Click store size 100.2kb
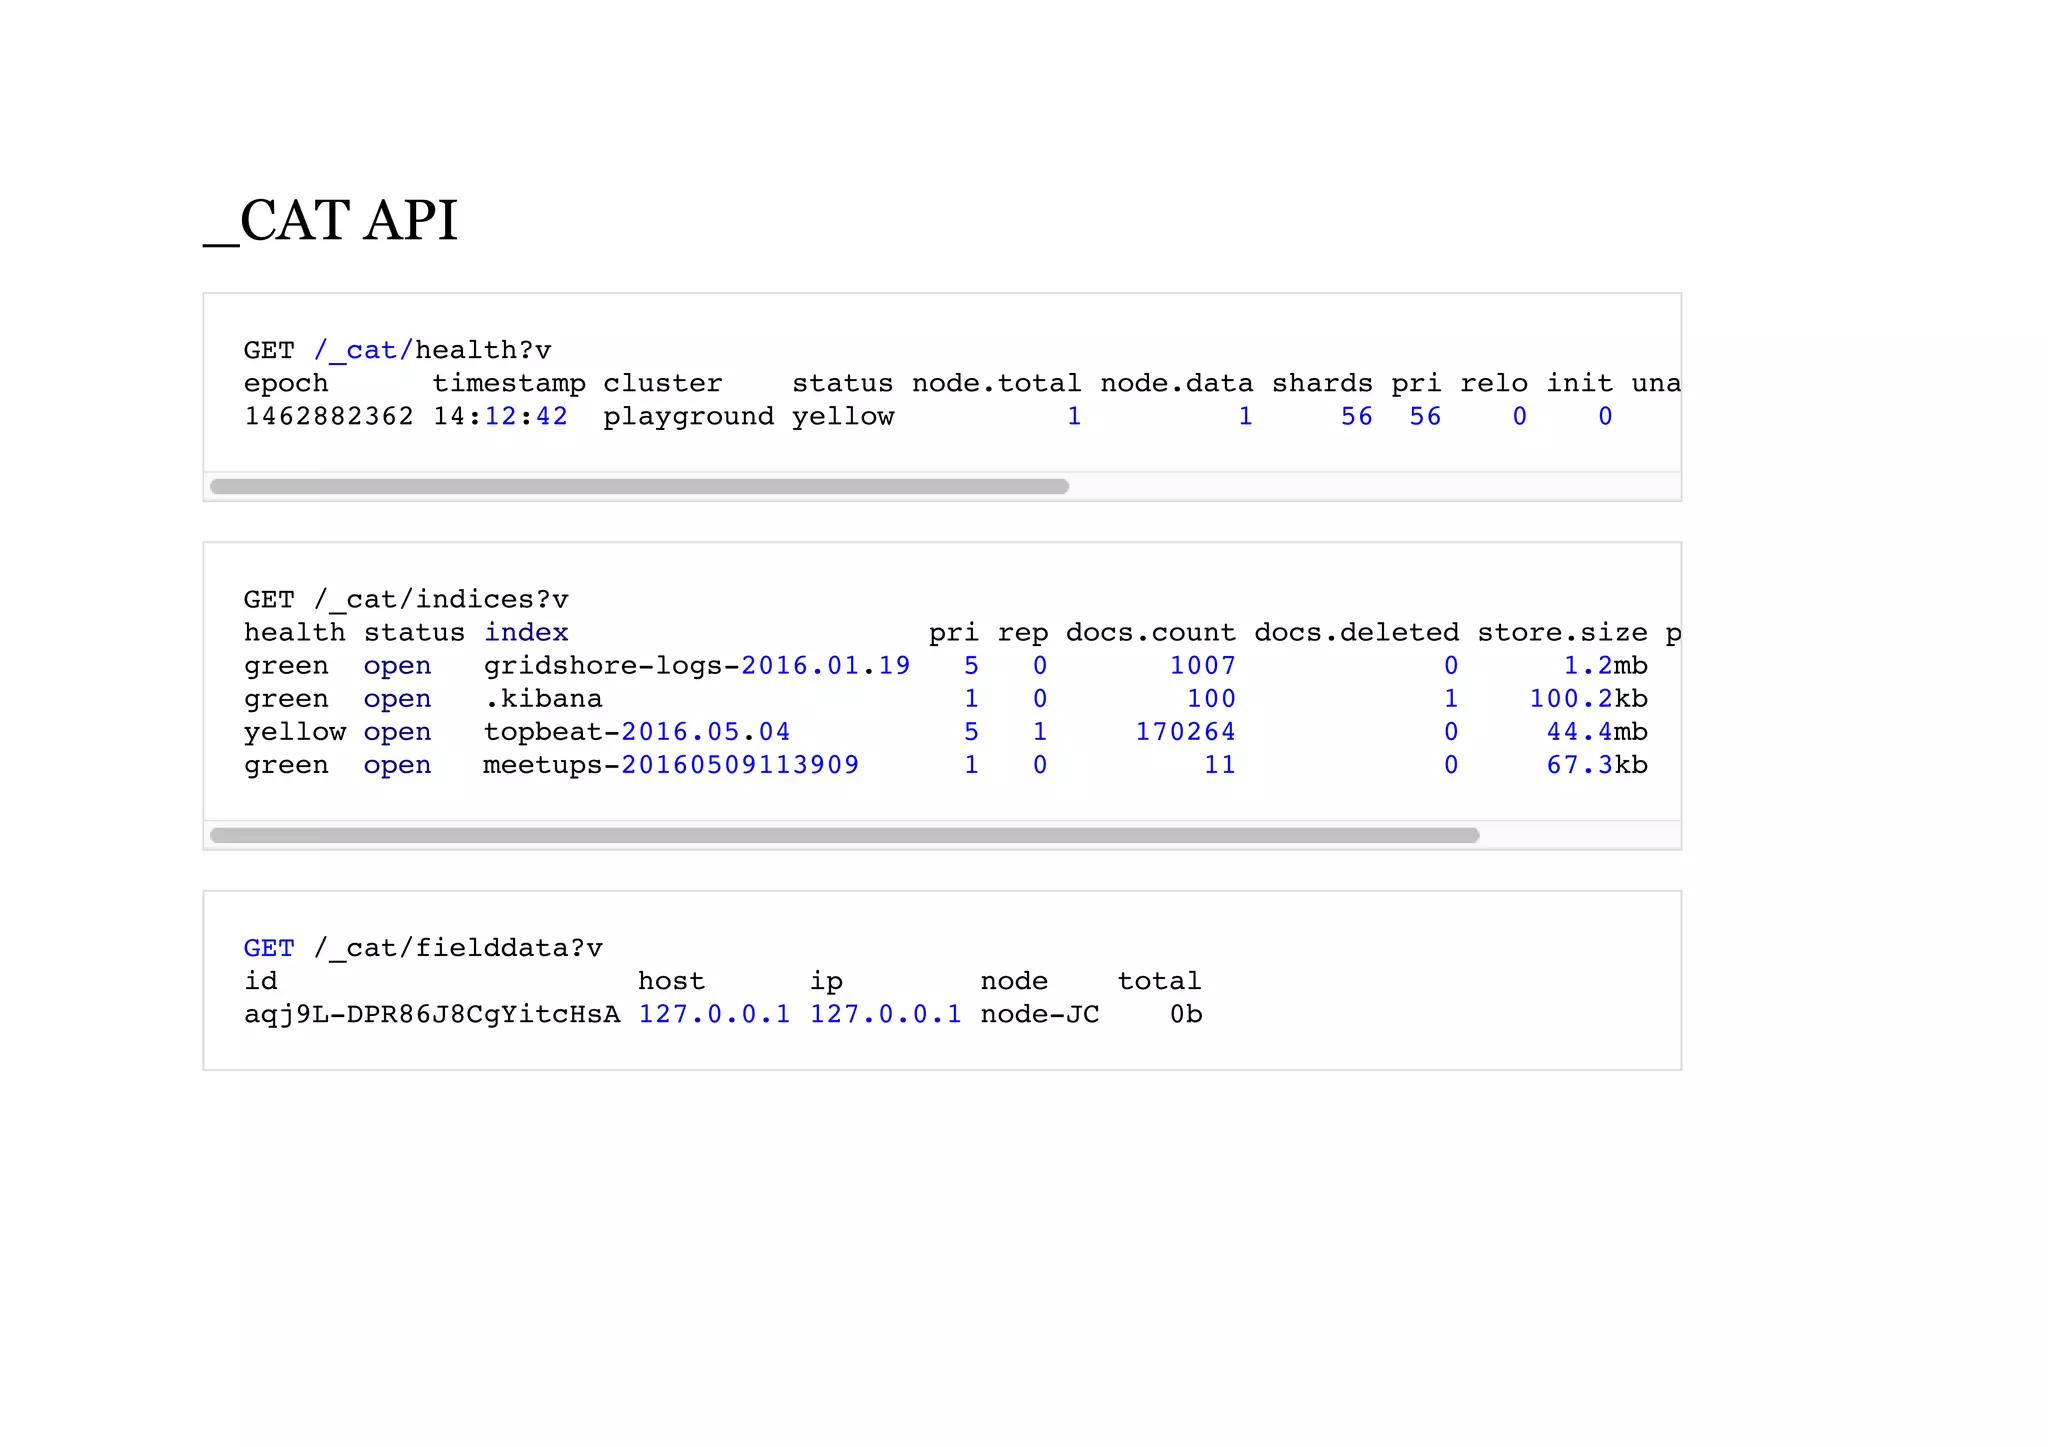2048x1447 pixels. (x=1588, y=699)
